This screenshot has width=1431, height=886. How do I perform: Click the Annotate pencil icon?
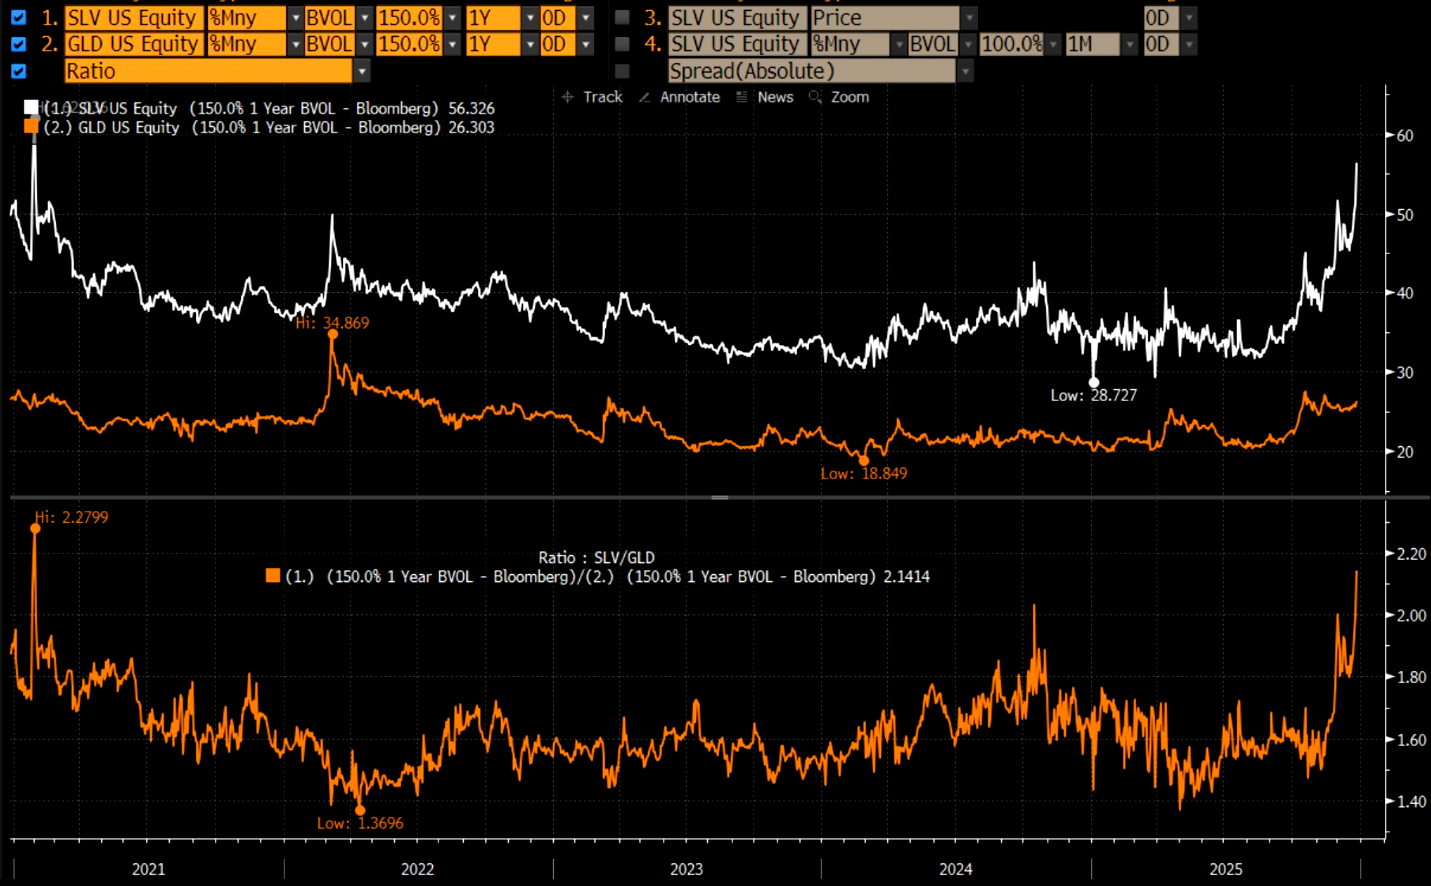click(x=644, y=97)
